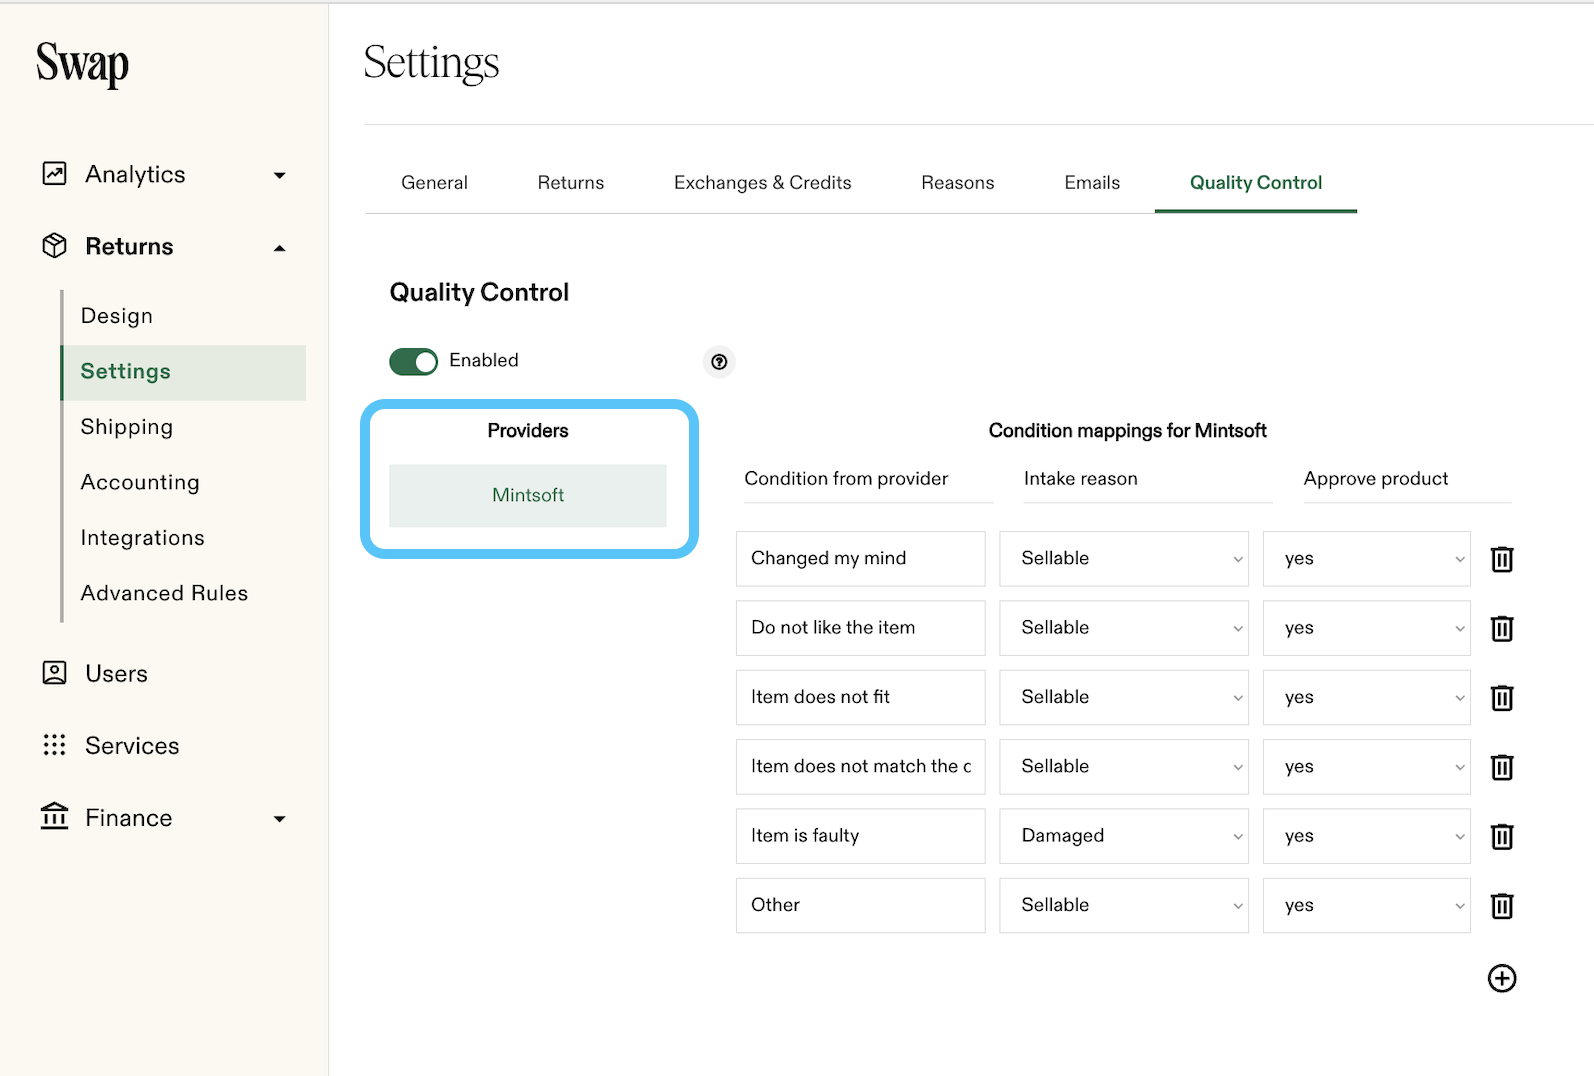Viewport: 1594px width, 1076px height.
Task: Open Accounting in the sidebar
Action: (x=140, y=482)
